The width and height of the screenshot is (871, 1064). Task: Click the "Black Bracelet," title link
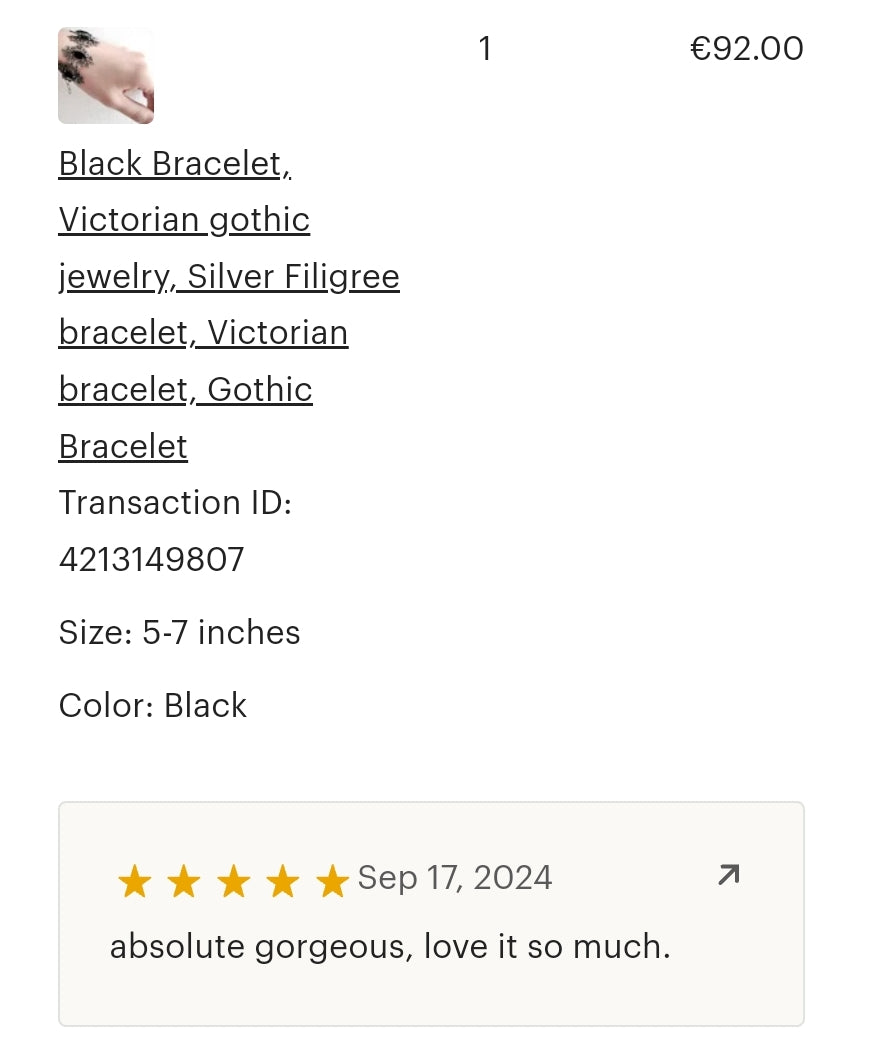[x=175, y=164]
